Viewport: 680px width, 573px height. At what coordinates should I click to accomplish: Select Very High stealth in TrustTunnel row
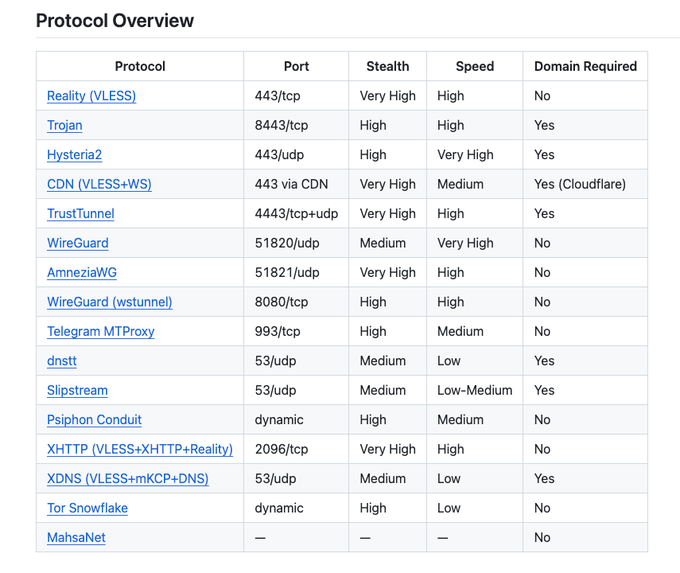(388, 214)
